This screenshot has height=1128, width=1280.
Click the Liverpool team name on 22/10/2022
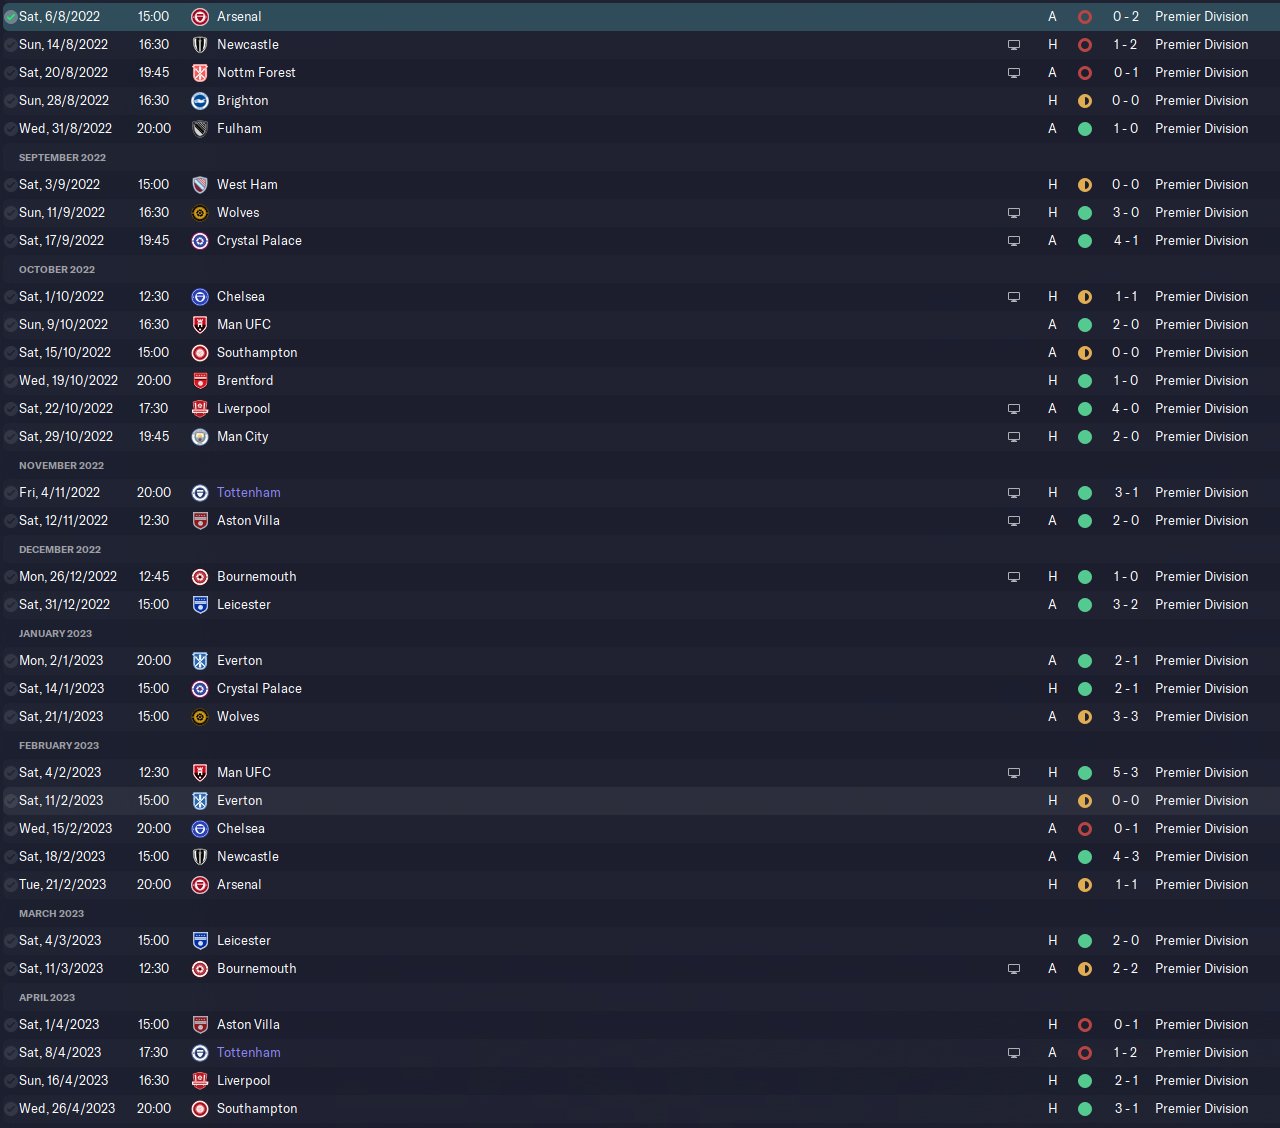pyautogui.click(x=243, y=409)
